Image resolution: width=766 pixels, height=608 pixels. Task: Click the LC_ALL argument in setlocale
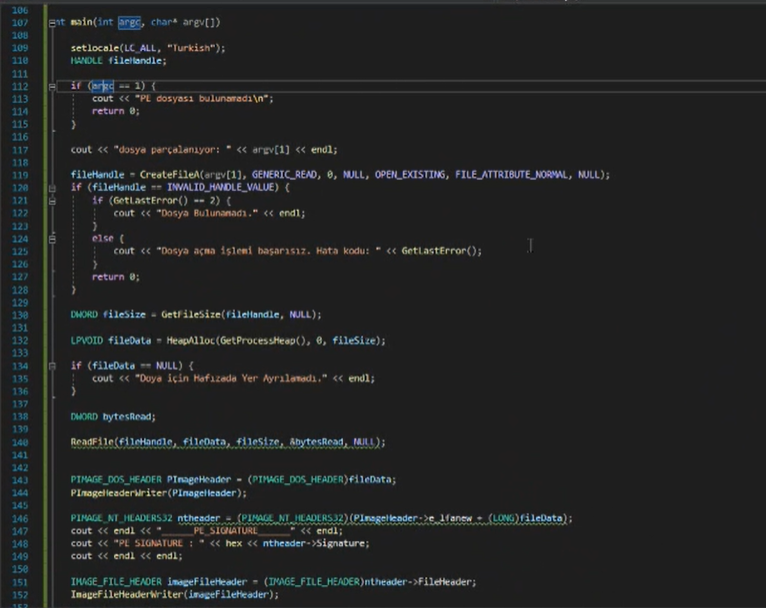pyautogui.click(x=140, y=48)
